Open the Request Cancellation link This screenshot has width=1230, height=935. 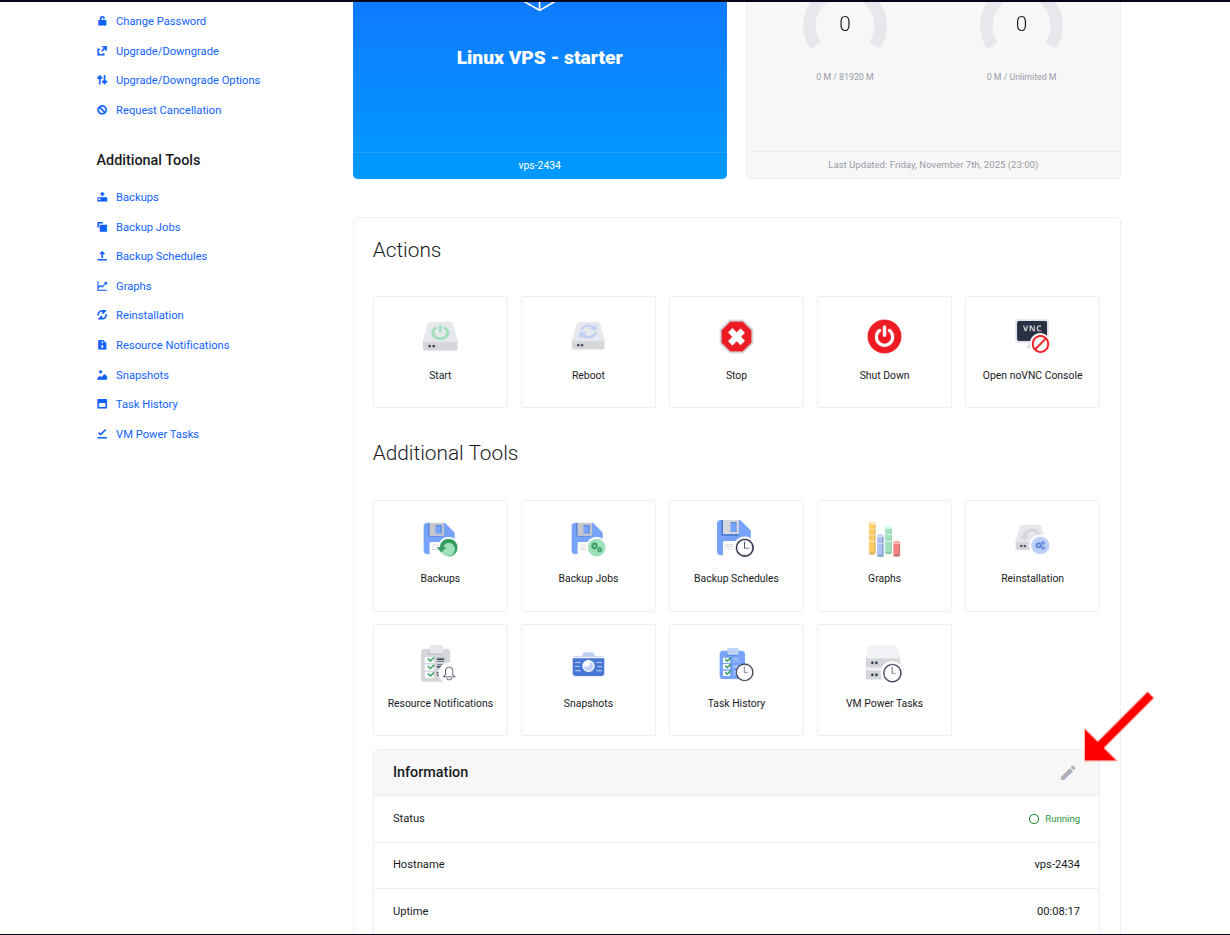[167, 110]
